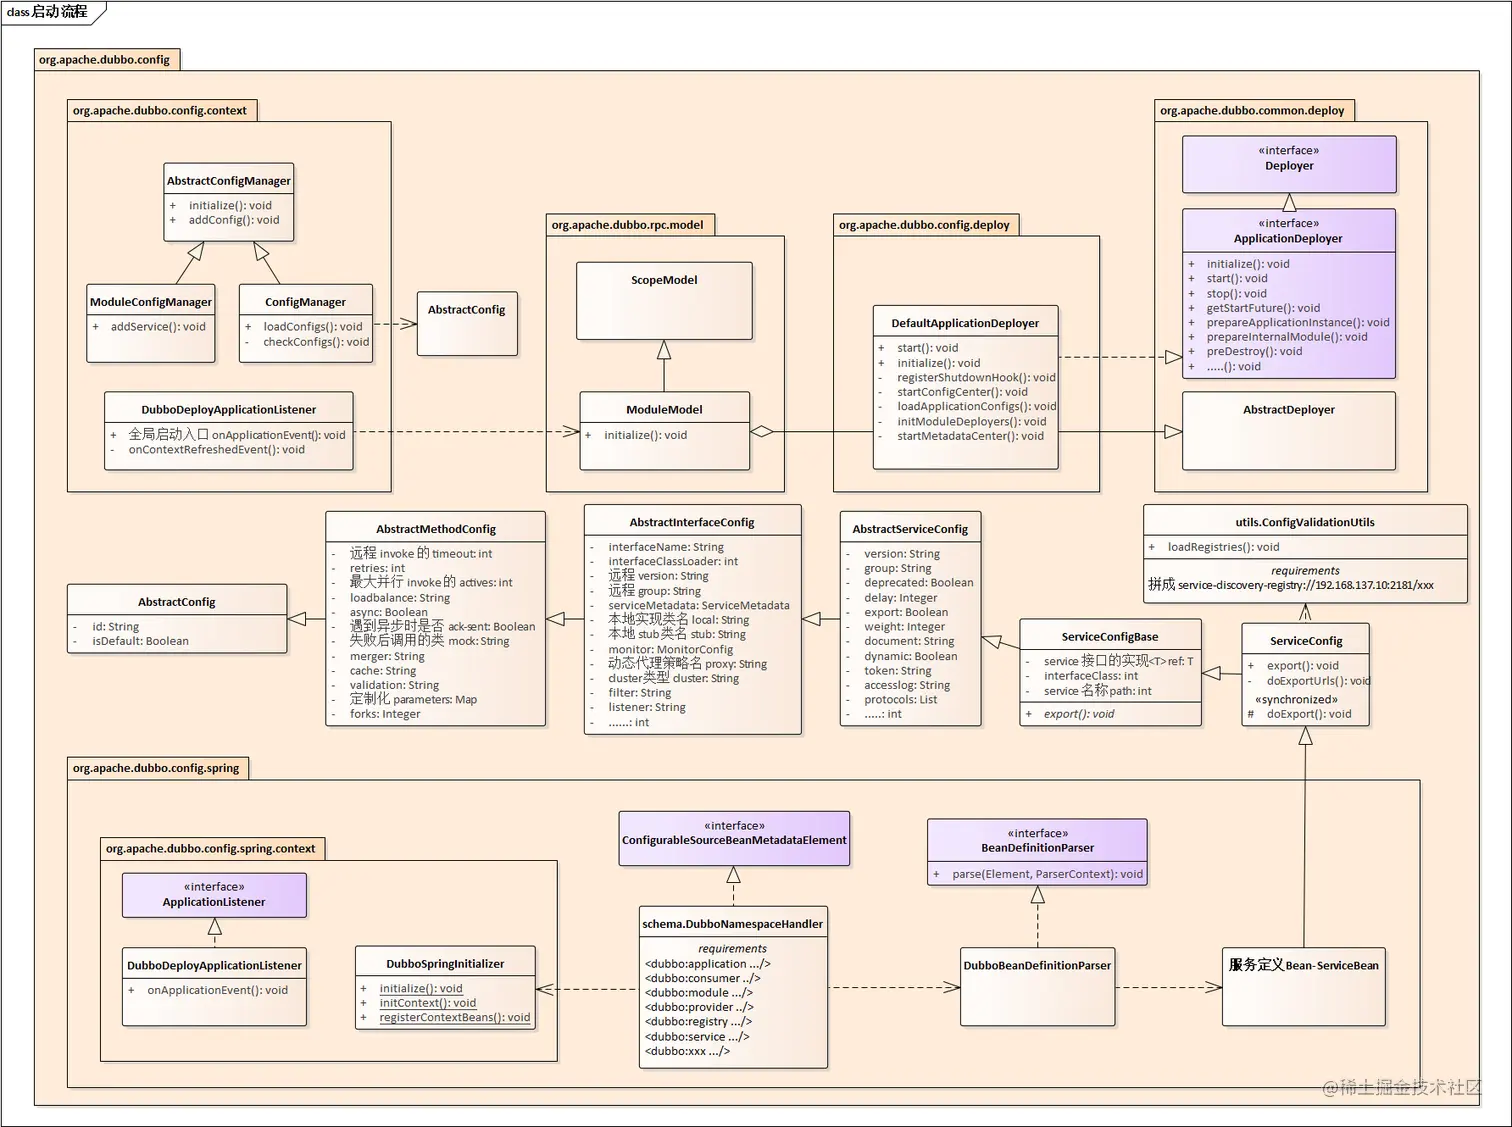Select the initModuleDeployers(): void method
This screenshot has width=1512, height=1127.
coord(971,422)
